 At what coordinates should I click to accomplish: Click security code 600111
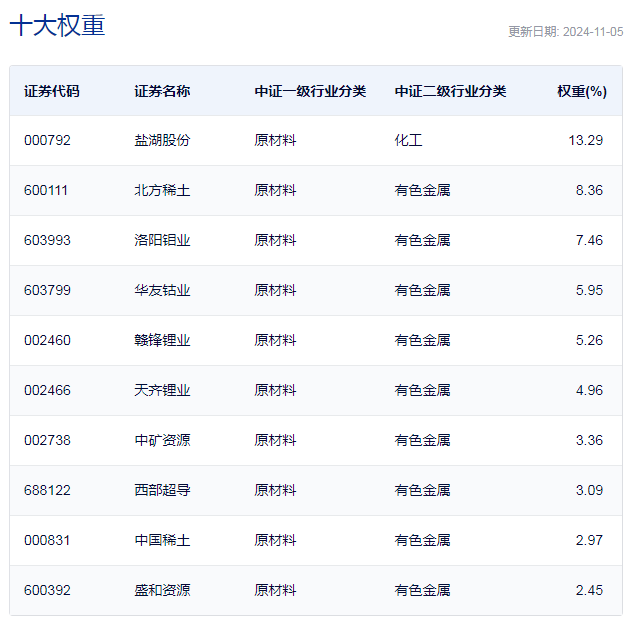(x=46, y=190)
